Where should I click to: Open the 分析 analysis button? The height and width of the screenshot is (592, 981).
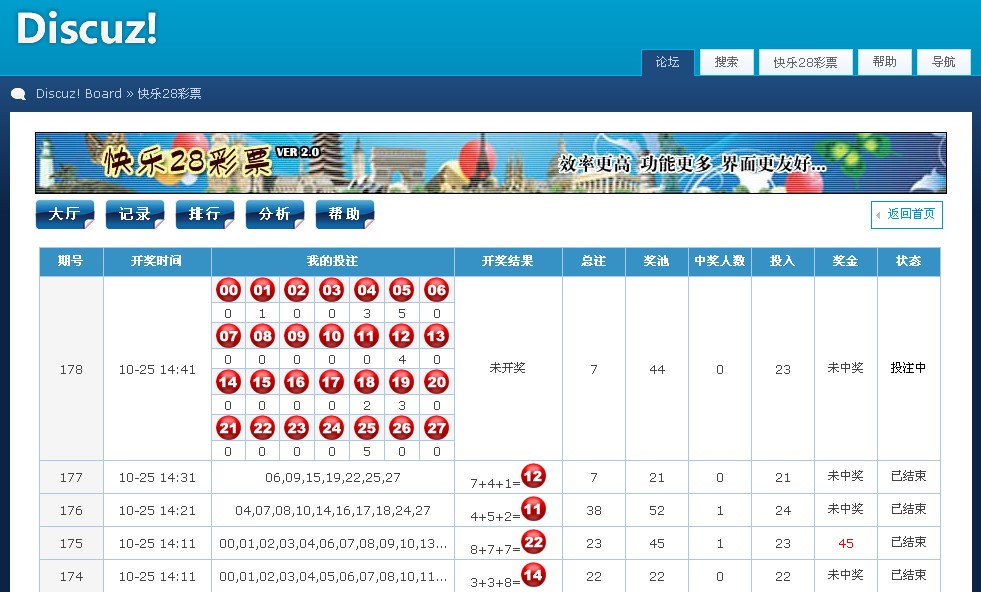(x=275, y=215)
